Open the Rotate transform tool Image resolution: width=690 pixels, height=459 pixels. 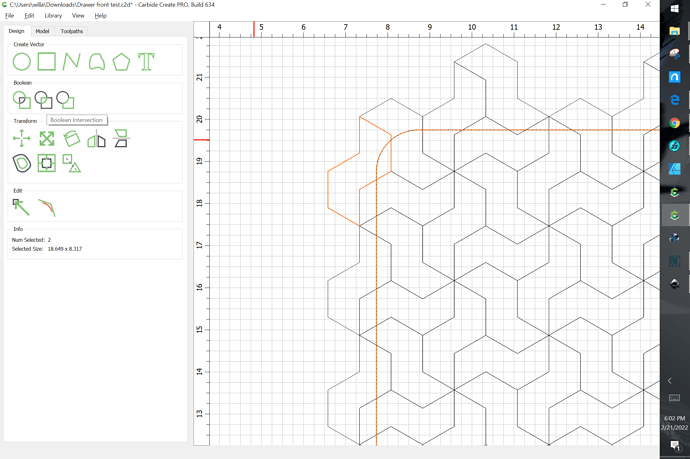pos(71,139)
